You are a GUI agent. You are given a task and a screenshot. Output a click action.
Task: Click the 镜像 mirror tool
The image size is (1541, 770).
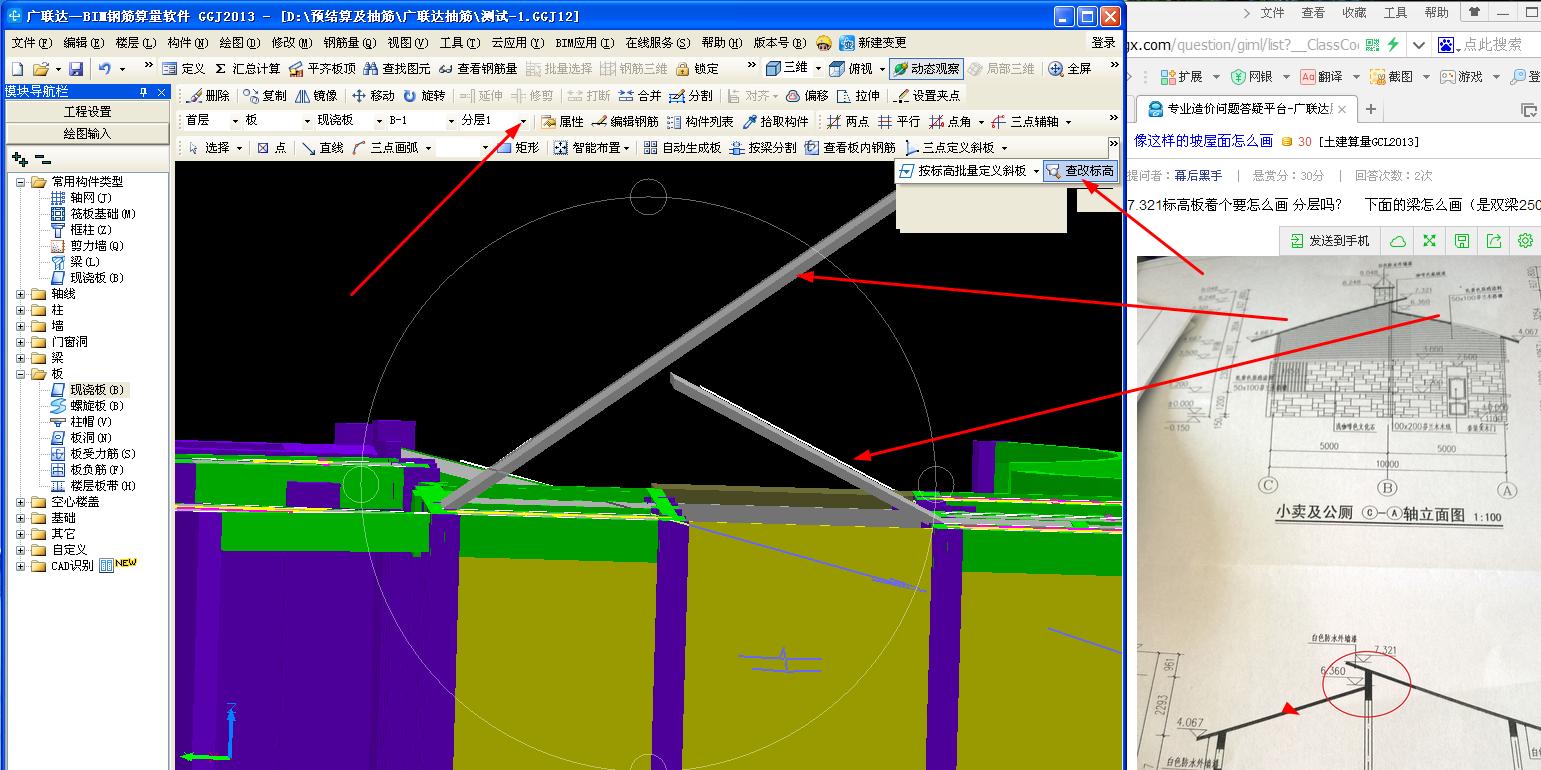pyautogui.click(x=316, y=96)
